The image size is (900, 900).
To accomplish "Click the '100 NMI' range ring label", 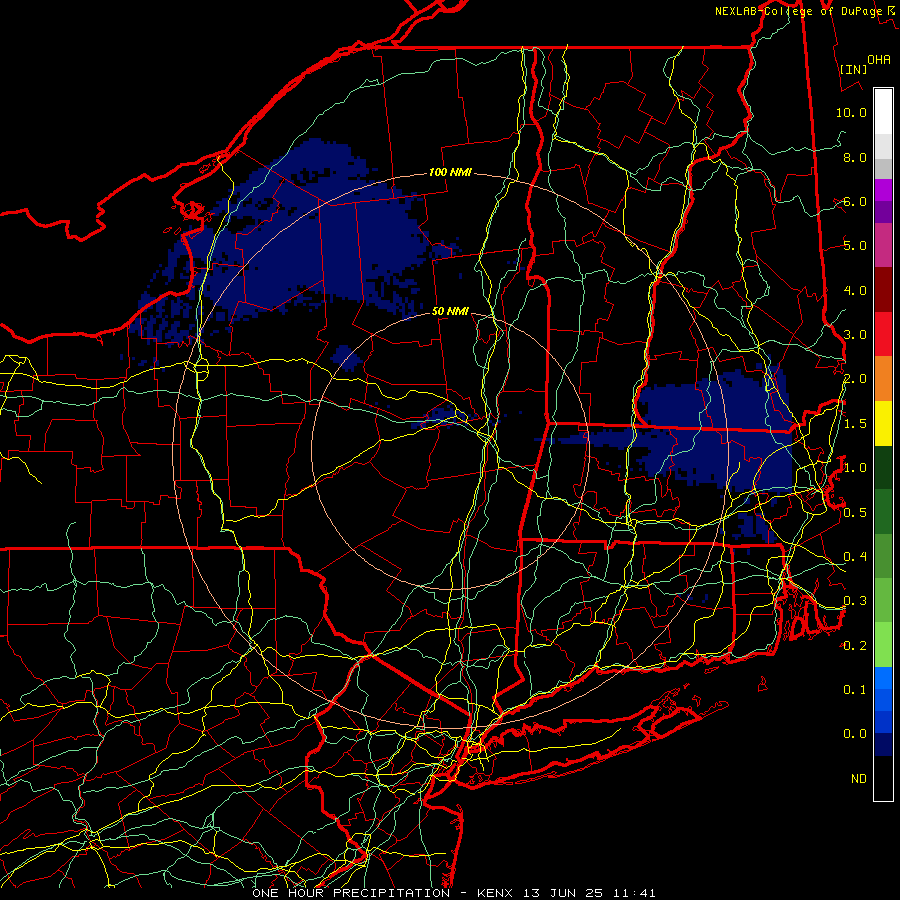I will tap(450, 172).
